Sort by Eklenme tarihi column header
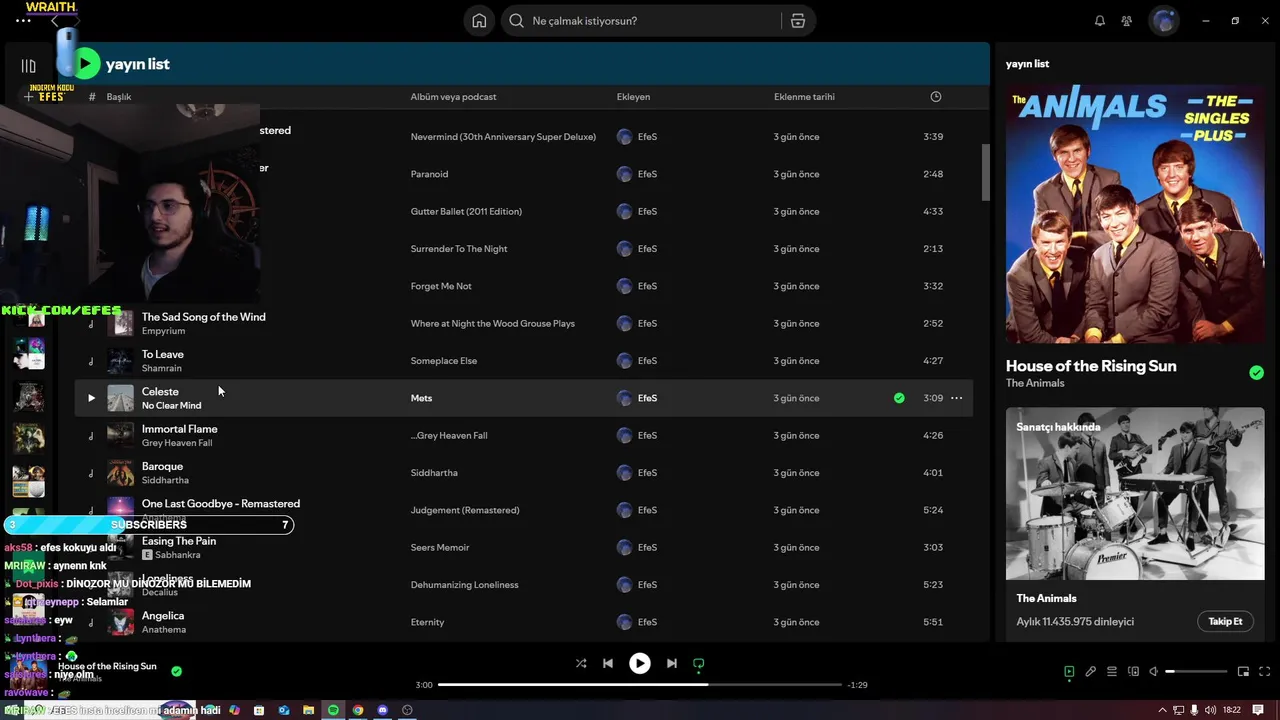Image resolution: width=1280 pixels, height=720 pixels. [804, 97]
